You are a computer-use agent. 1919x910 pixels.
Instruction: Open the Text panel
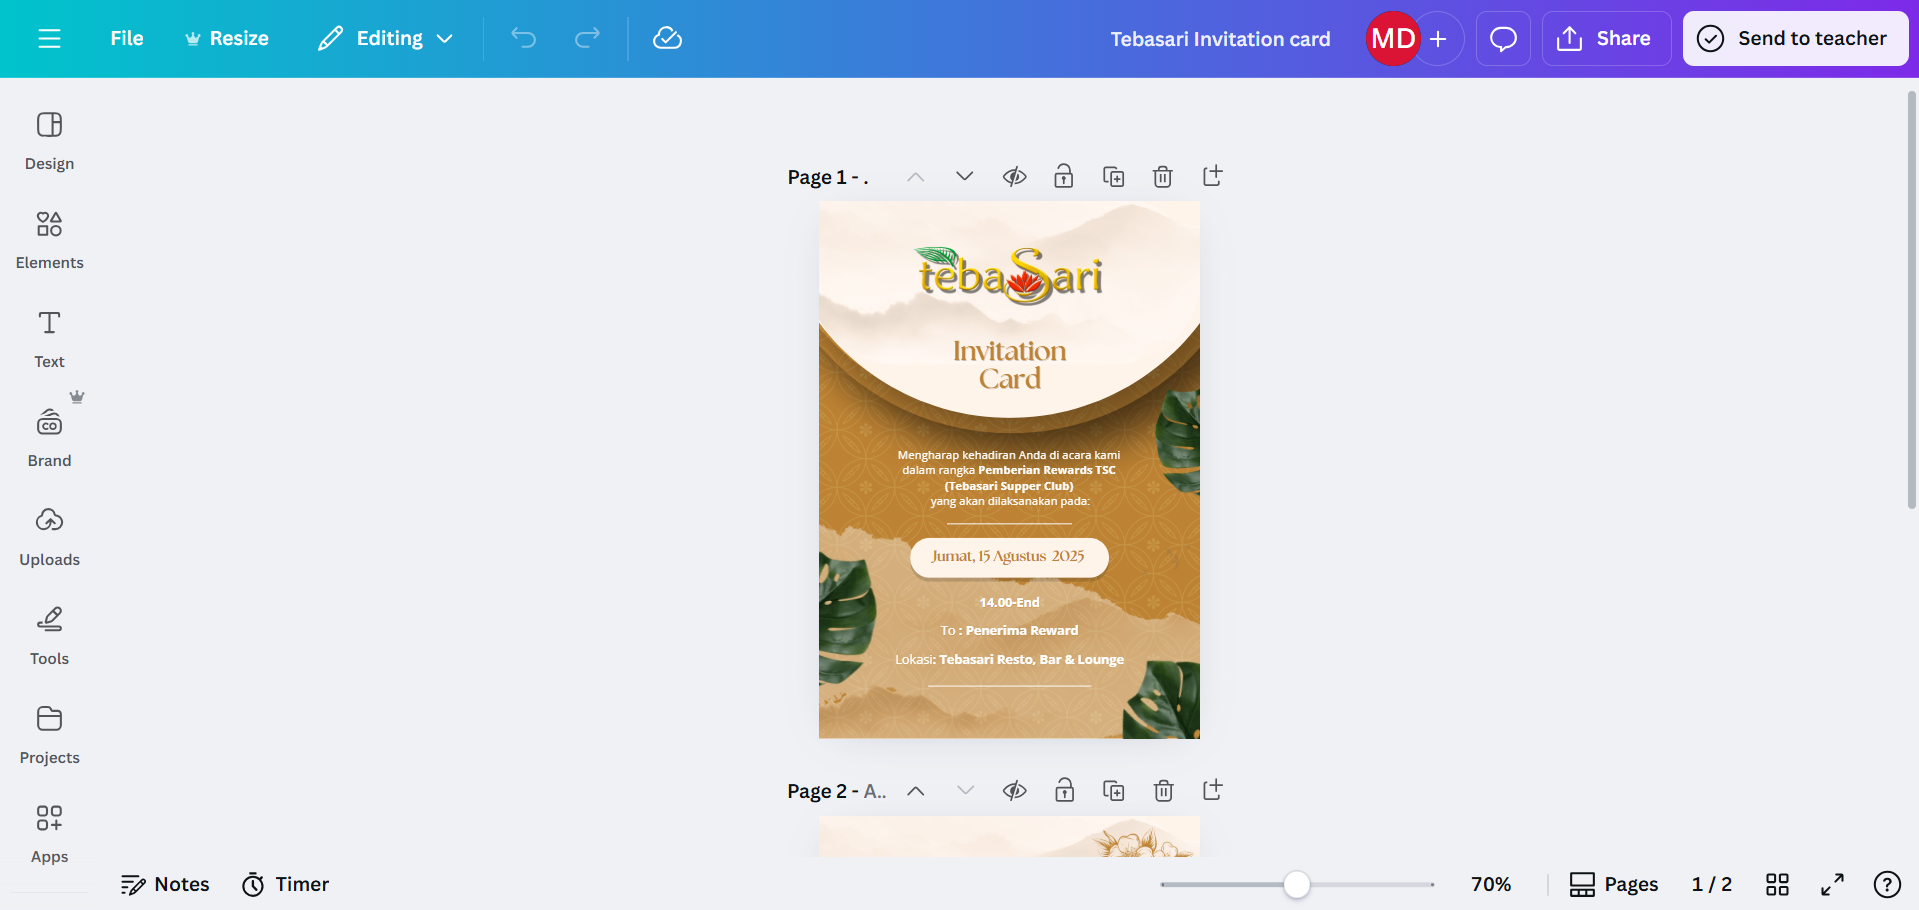pyautogui.click(x=49, y=339)
